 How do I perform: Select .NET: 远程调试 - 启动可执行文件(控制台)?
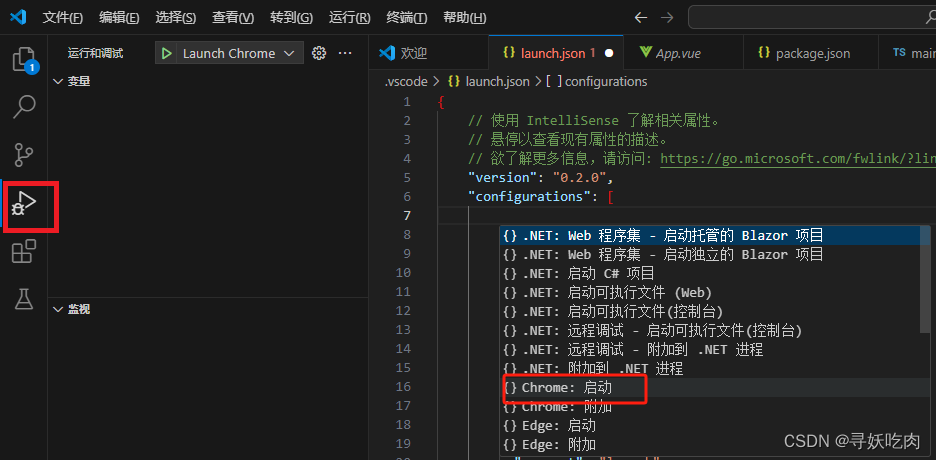click(710, 330)
